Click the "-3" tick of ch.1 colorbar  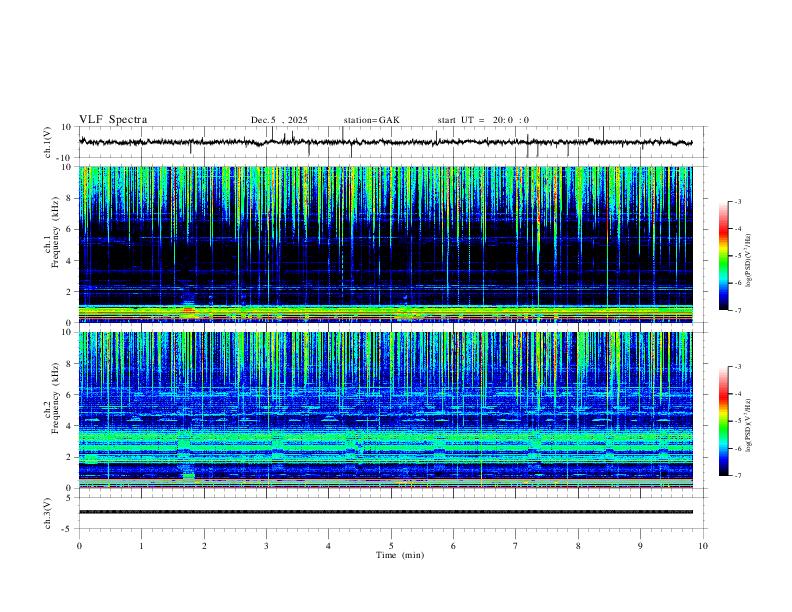pyautogui.click(x=737, y=201)
